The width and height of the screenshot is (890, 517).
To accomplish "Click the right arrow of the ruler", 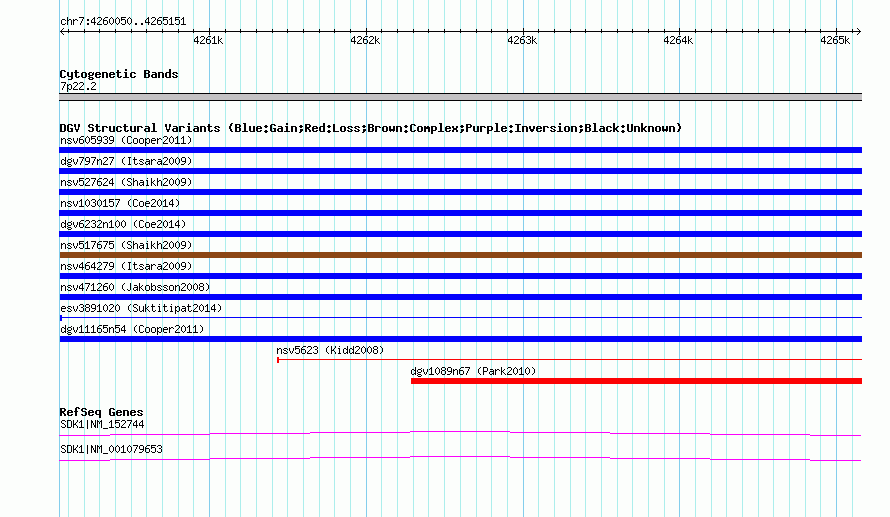I will tap(859, 31).
